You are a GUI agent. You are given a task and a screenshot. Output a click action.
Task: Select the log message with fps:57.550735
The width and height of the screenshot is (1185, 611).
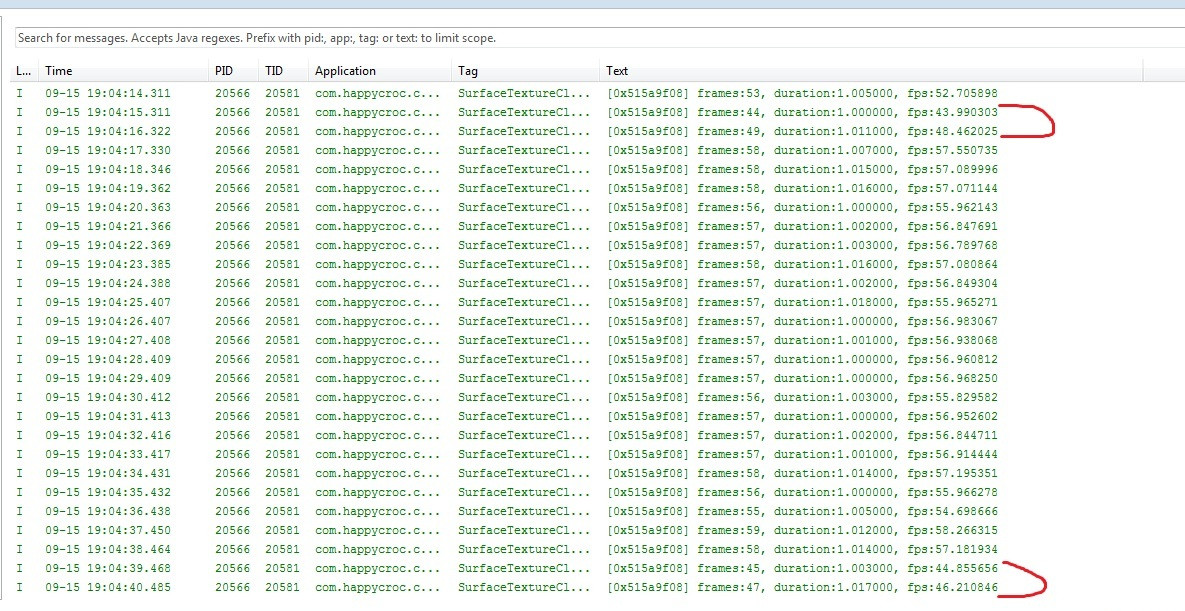point(802,150)
